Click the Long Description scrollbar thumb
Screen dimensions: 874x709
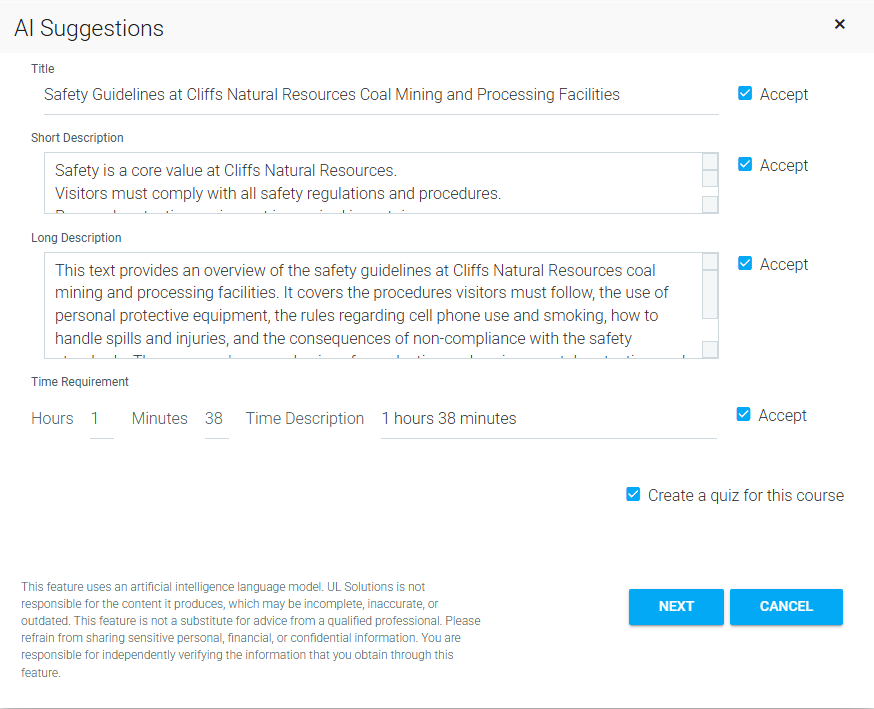coord(710,294)
